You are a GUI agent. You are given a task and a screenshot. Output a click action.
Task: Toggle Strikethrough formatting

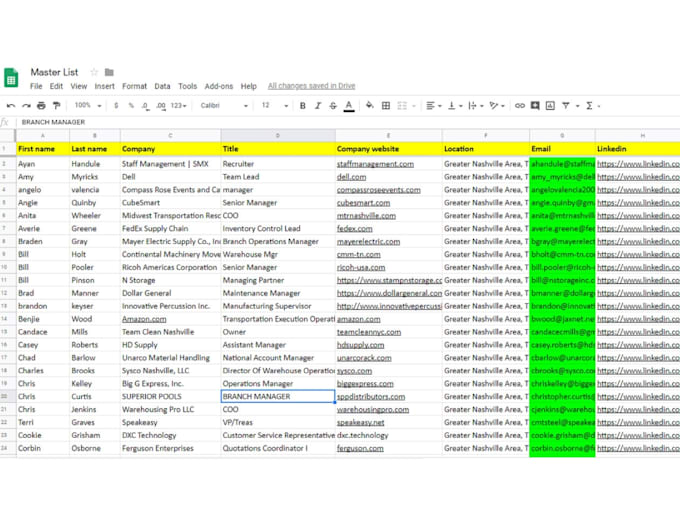tap(333, 105)
